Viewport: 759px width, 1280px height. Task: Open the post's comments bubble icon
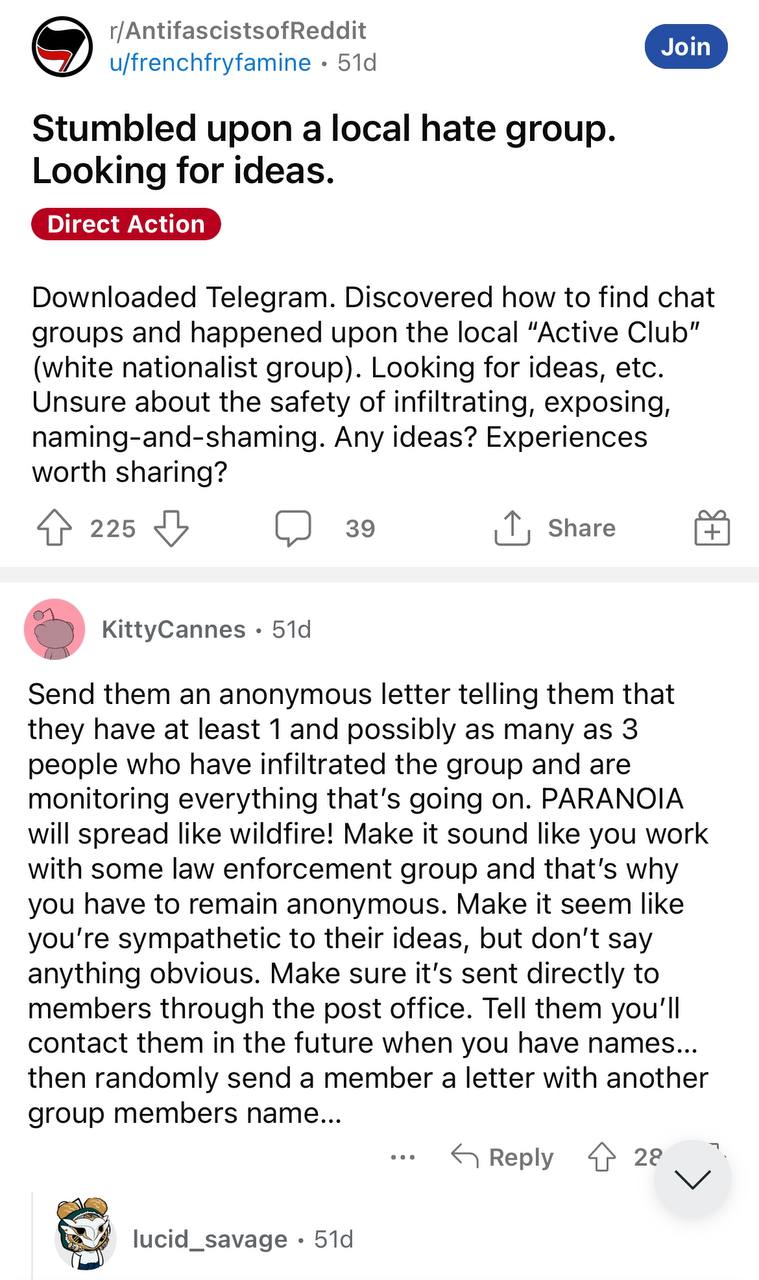(x=293, y=528)
